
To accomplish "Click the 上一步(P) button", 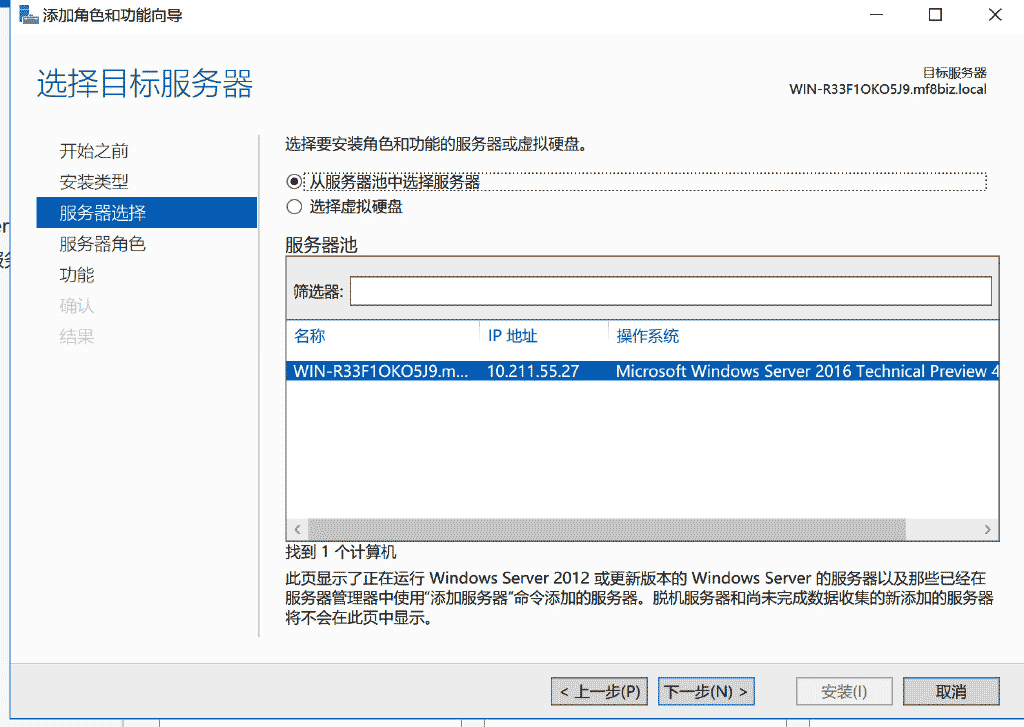I will click(x=598, y=690).
